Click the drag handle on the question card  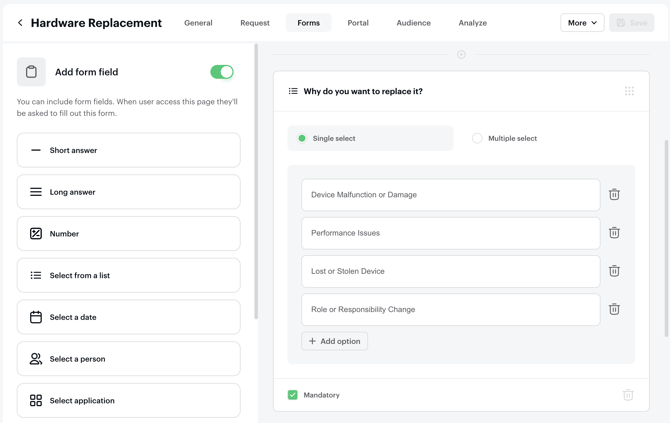tap(629, 91)
